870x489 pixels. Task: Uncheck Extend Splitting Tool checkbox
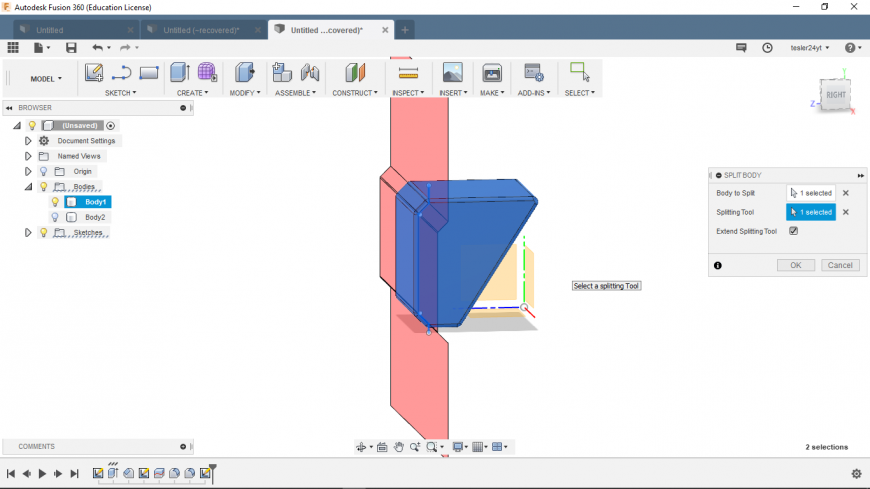click(793, 231)
